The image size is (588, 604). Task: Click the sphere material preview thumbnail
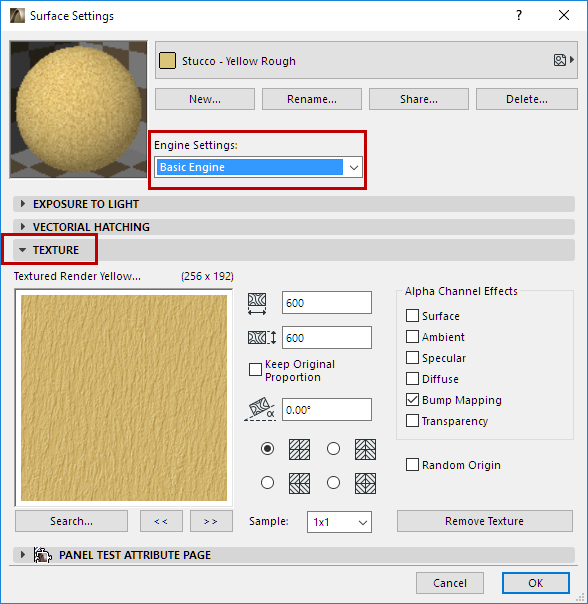click(79, 109)
